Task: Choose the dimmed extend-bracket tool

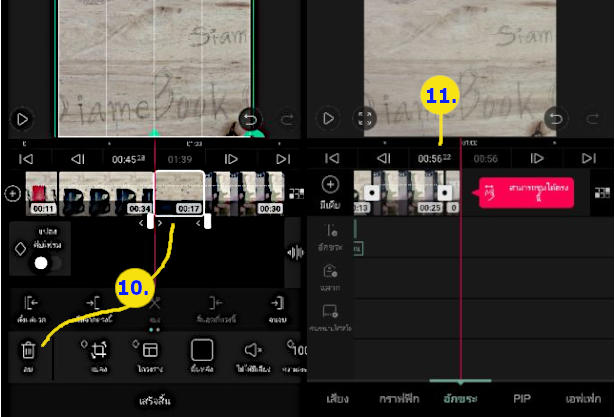Action: pyautogui.click(x=216, y=310)
